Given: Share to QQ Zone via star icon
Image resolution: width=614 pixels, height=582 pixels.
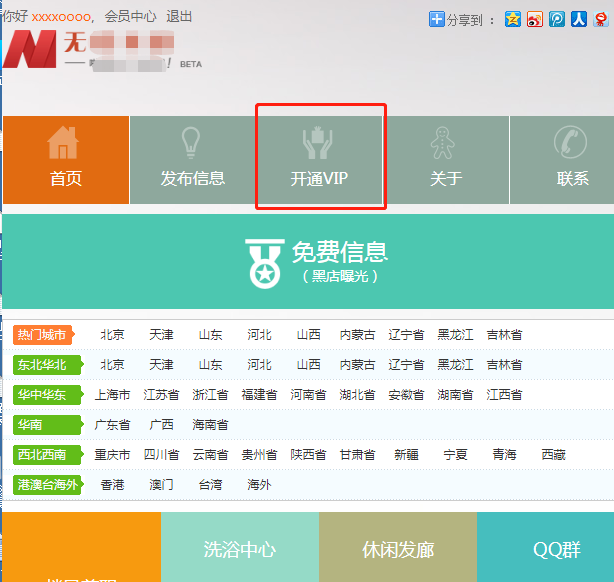Looking at the screenshot, I should click(x=513, y=19).
